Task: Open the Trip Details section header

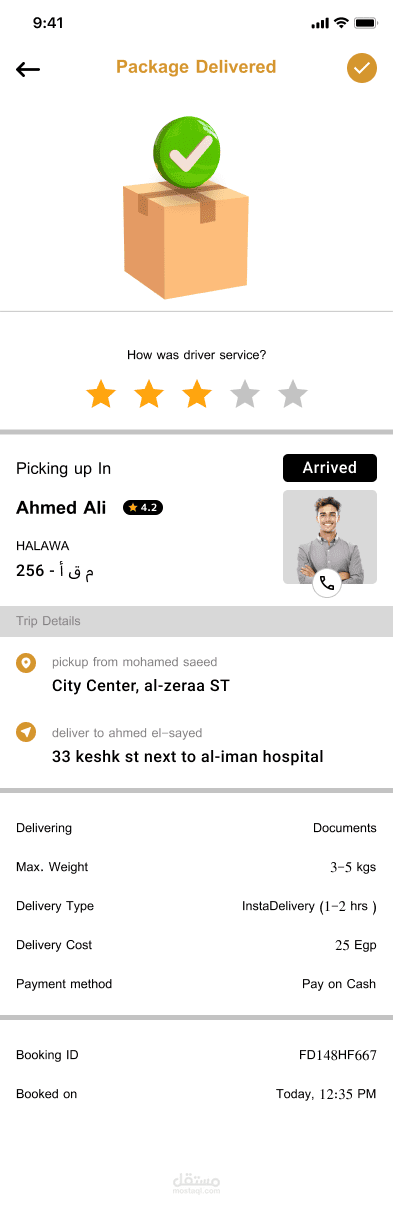Action: (x=196, y=621)
